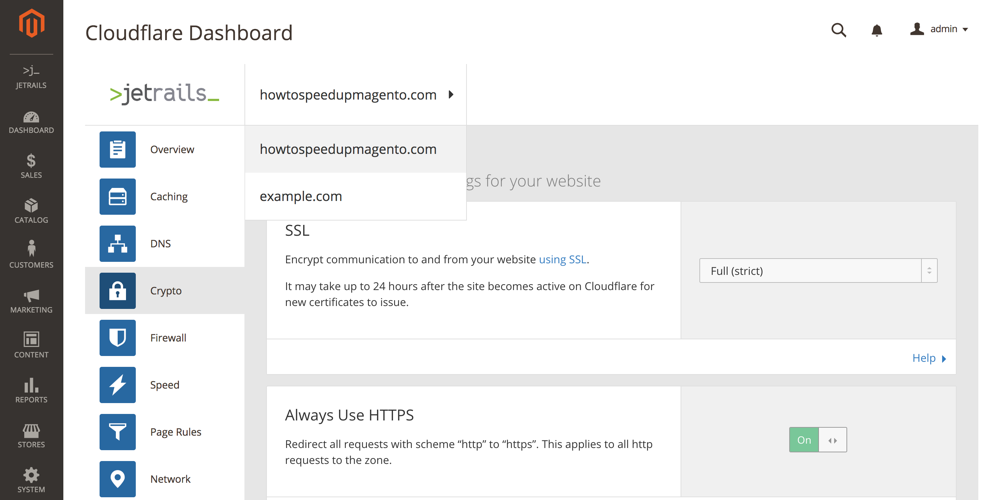This screenshot has height=500, width=1000.
Task: Select example.com from domain list
Action: [x=356, y=196]
